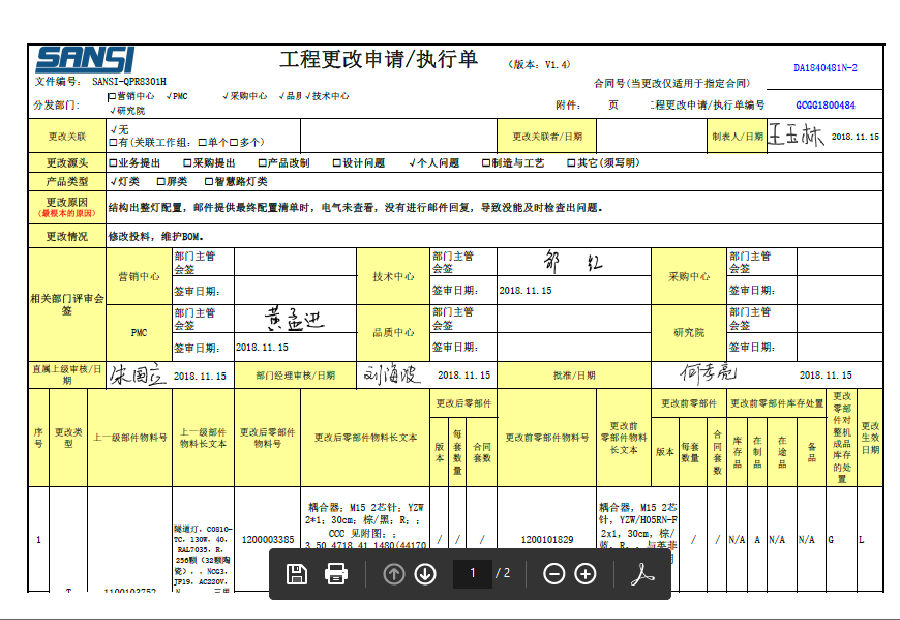Check the 产品改制 checkbox
The height and width of the screenshot is (620, 900).
point(262,163)
